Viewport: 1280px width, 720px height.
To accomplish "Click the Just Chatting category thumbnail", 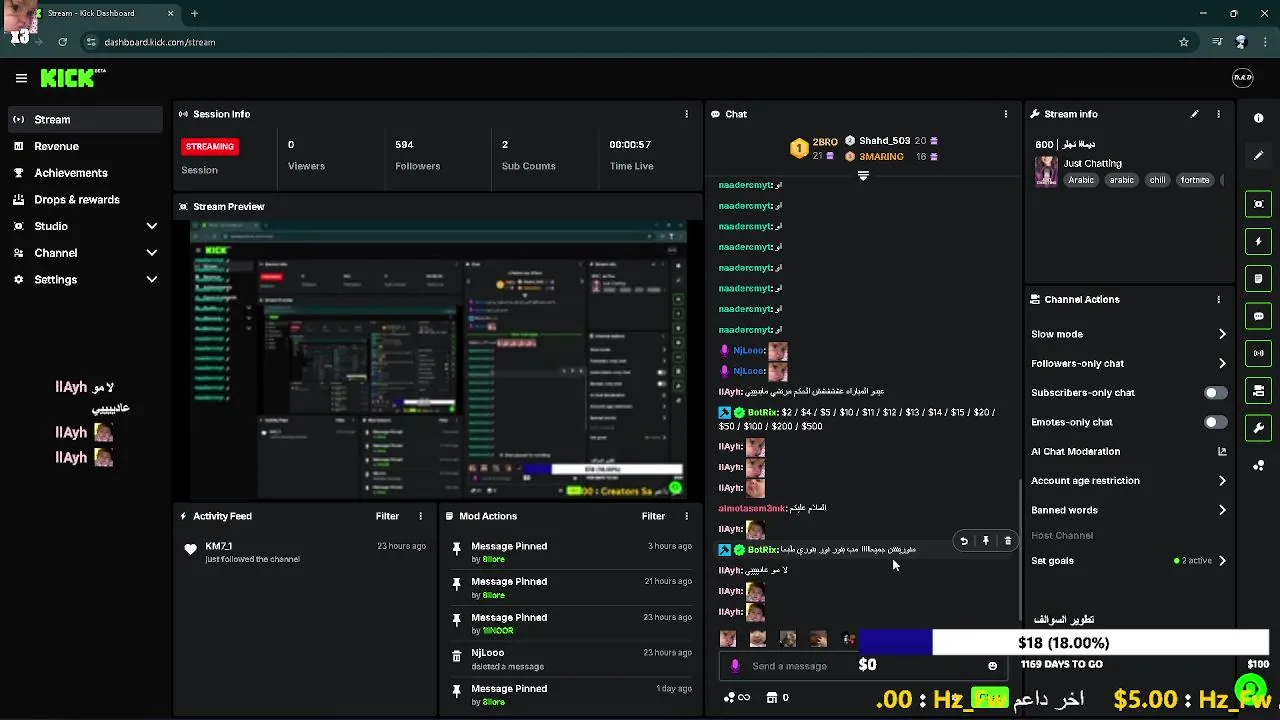I will click(x=1046, y=171).
